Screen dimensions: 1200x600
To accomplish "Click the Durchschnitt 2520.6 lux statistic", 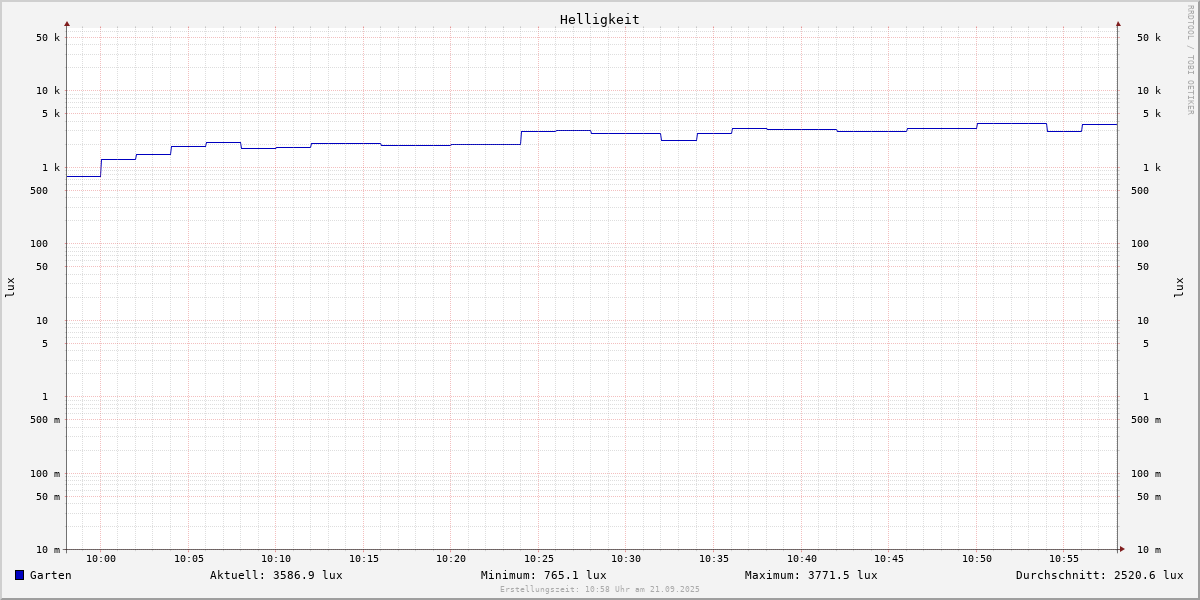I will coord(1099,575).
